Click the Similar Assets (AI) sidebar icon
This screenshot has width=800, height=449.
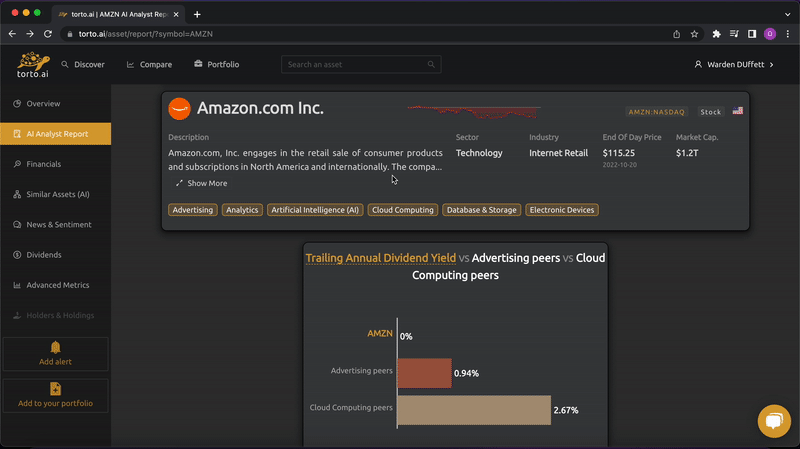(17, 194)
